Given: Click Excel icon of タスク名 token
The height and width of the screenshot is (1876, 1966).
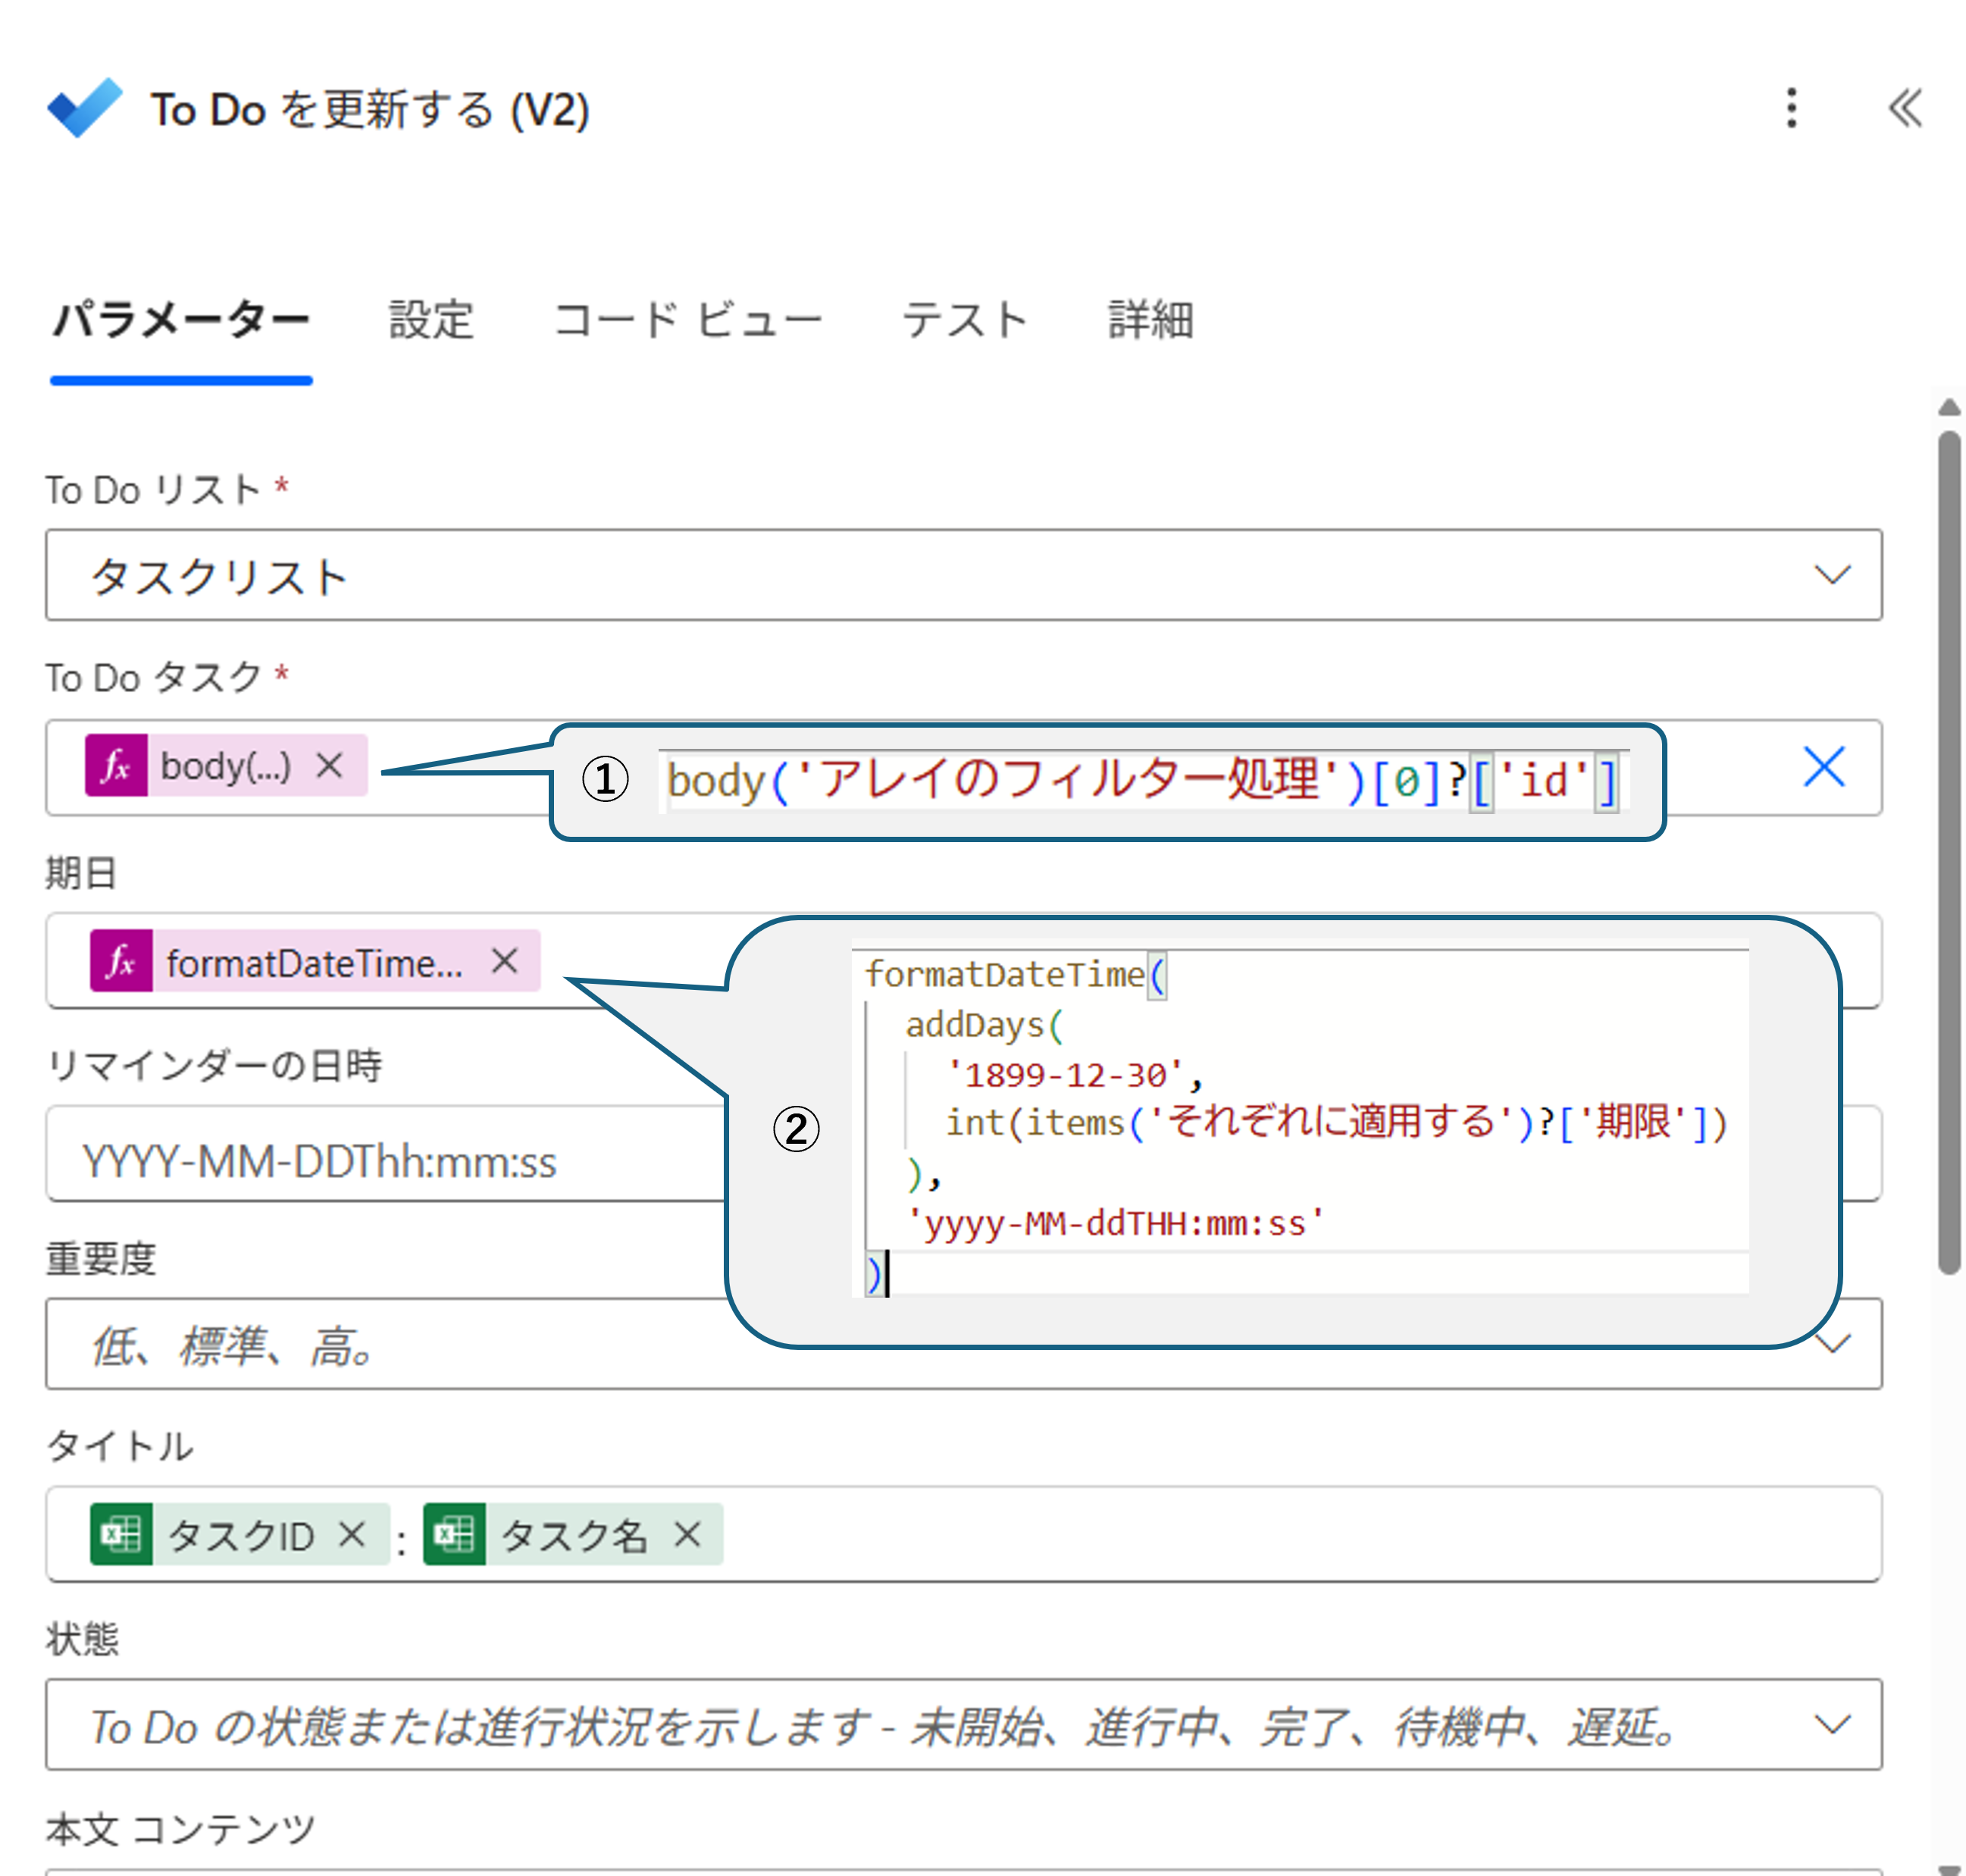Looking at the screenshot, I should click(x=454, y=1534).
